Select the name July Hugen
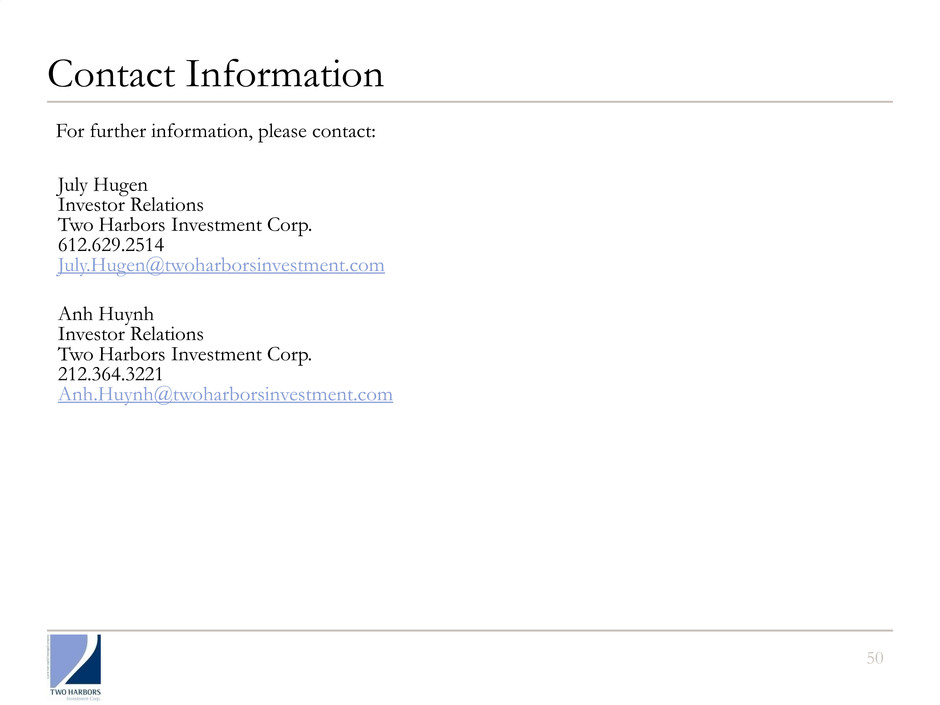Image resolution: width=940 pixels, height=705 pixels. tap(104, 186)
